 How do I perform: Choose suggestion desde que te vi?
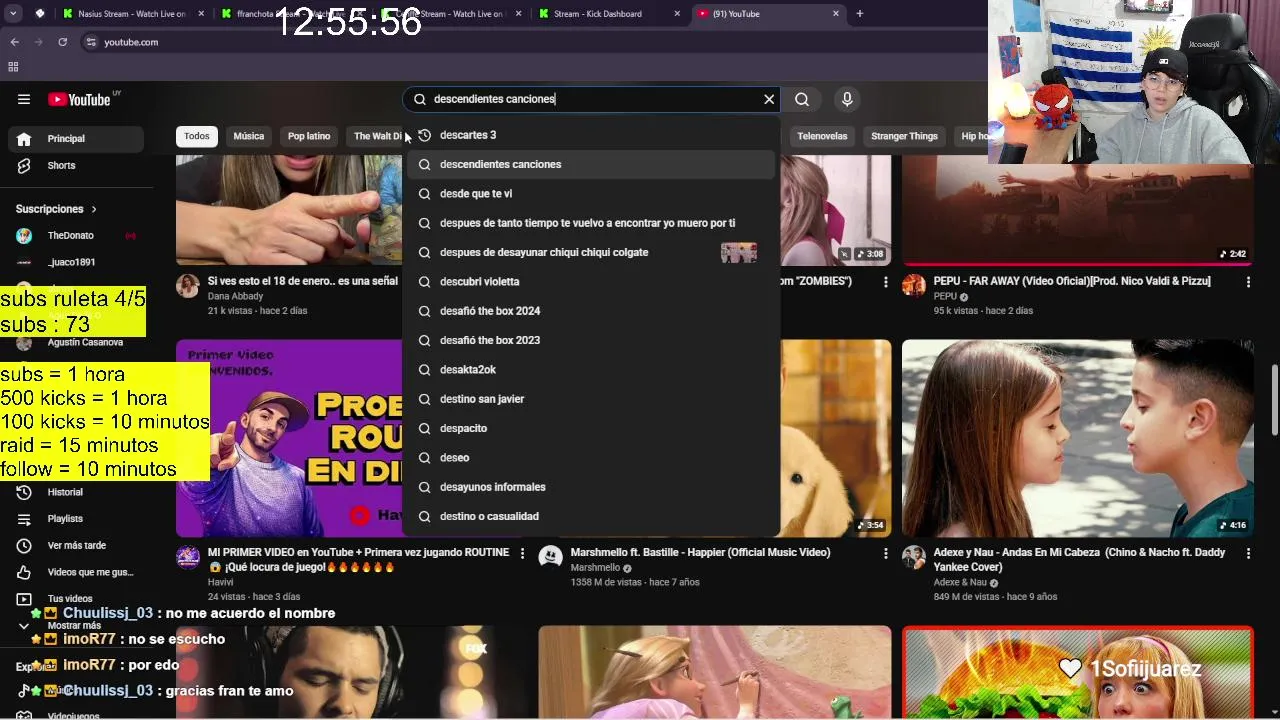click(x=590, y=194)
